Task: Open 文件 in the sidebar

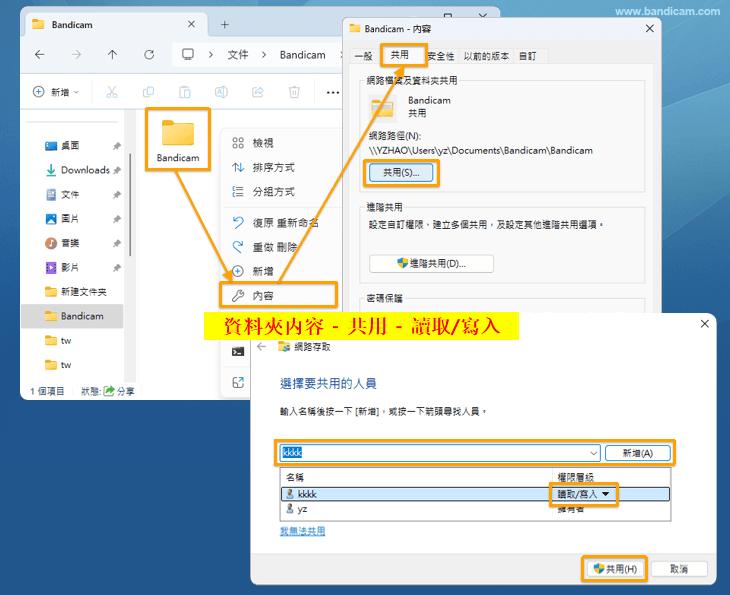Action: [x=70, y=195]
